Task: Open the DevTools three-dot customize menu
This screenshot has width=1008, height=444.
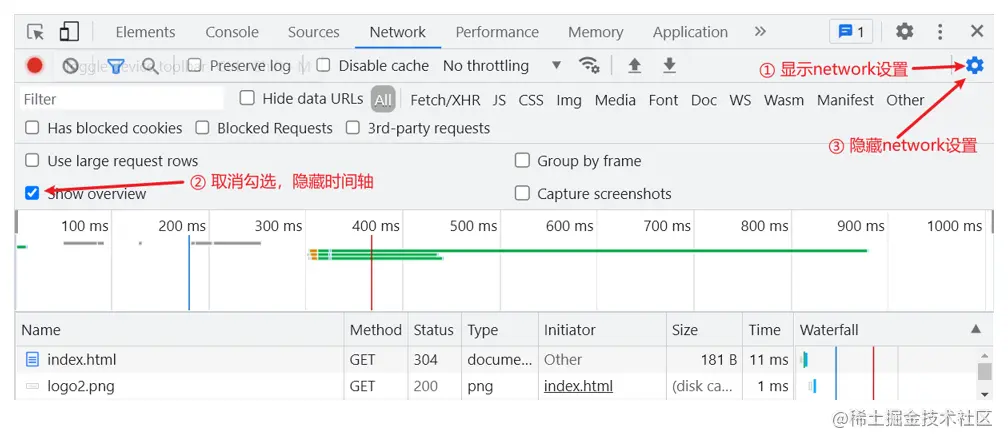Action: tap(940, 31)
